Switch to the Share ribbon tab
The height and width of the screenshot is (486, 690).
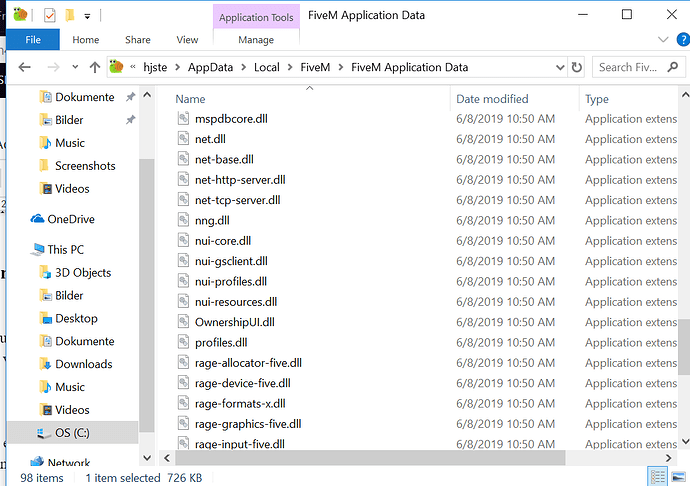138,40
